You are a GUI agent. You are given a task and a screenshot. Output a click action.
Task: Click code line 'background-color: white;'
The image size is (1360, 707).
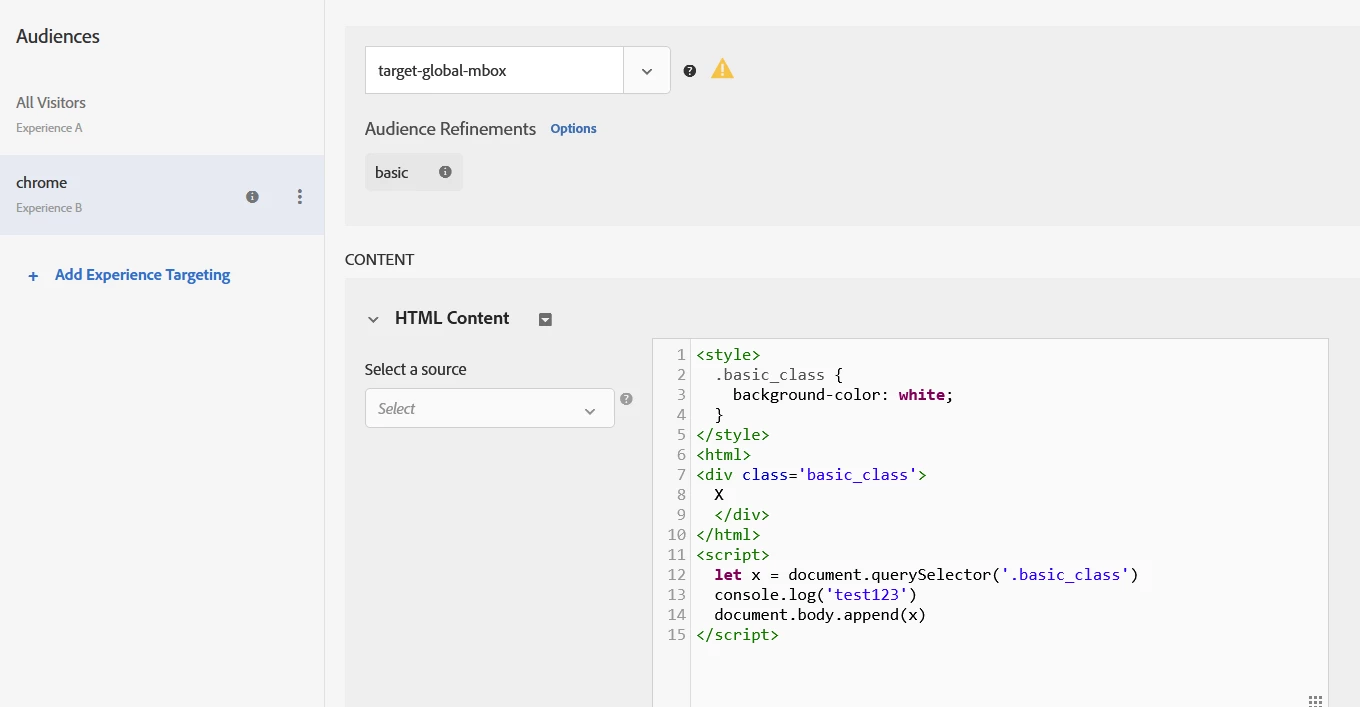tap(843, 395)
